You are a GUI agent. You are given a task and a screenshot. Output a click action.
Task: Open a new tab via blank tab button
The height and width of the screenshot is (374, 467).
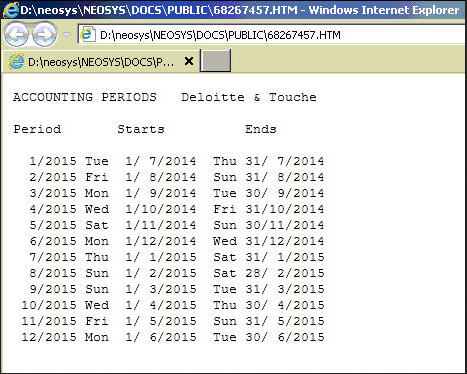215,61
